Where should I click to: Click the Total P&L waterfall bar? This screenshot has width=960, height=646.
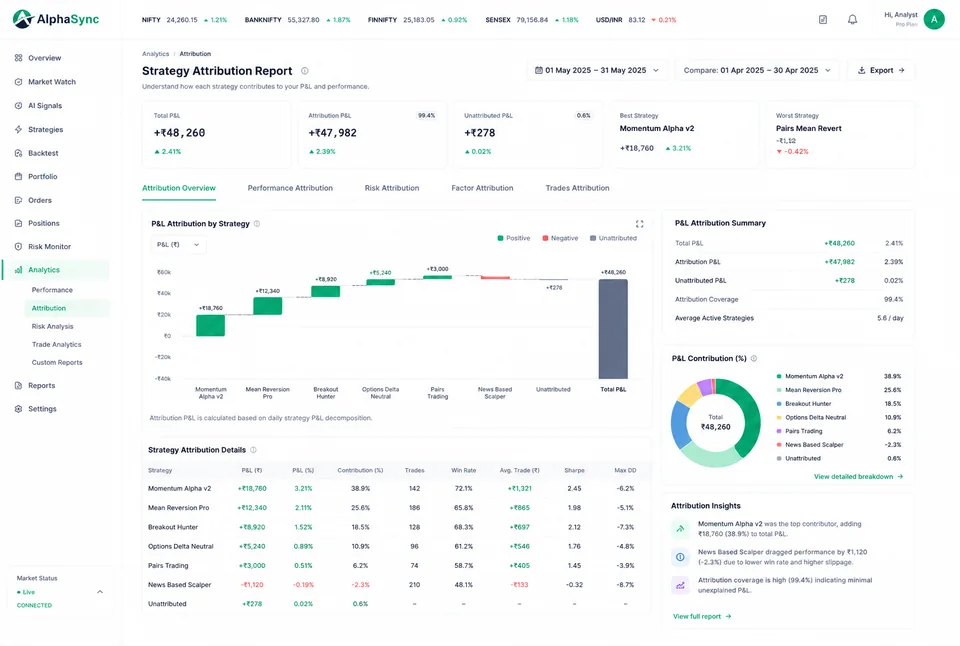613,329
